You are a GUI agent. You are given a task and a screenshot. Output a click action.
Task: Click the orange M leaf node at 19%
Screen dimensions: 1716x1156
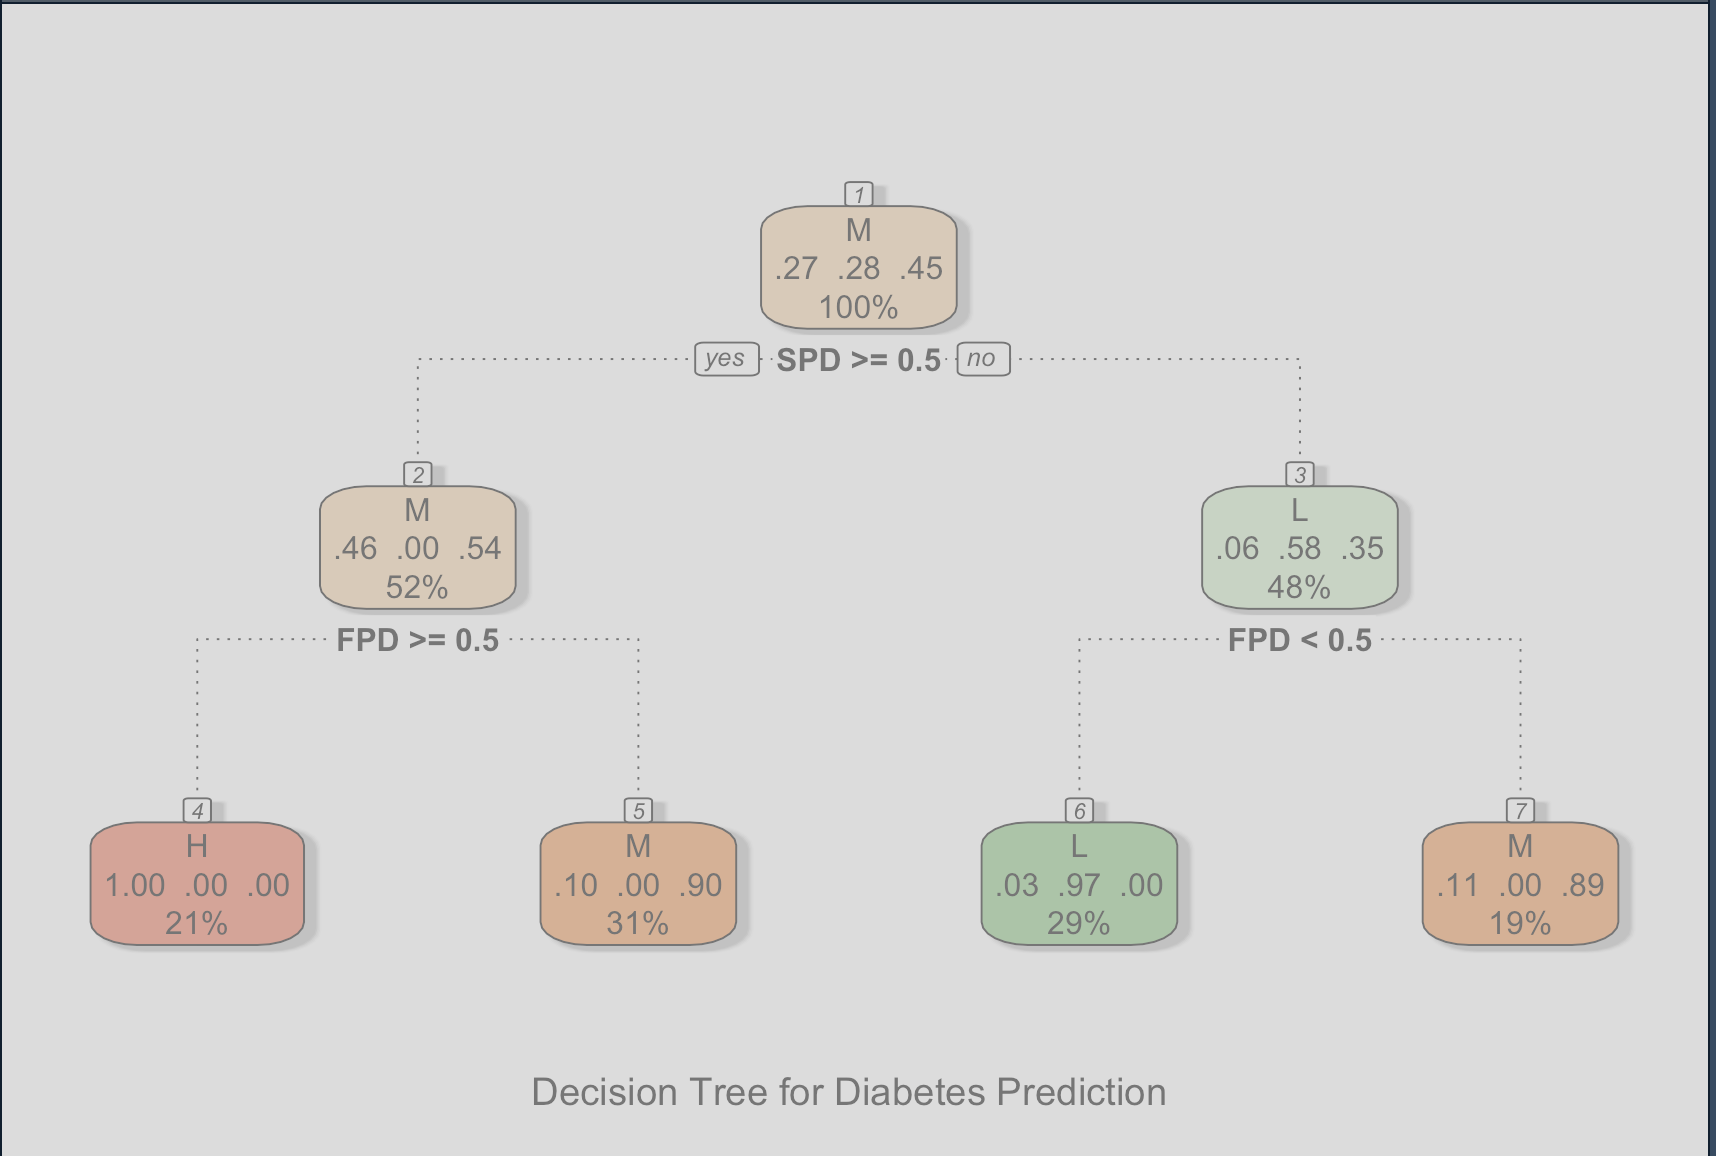[1520, 884]
